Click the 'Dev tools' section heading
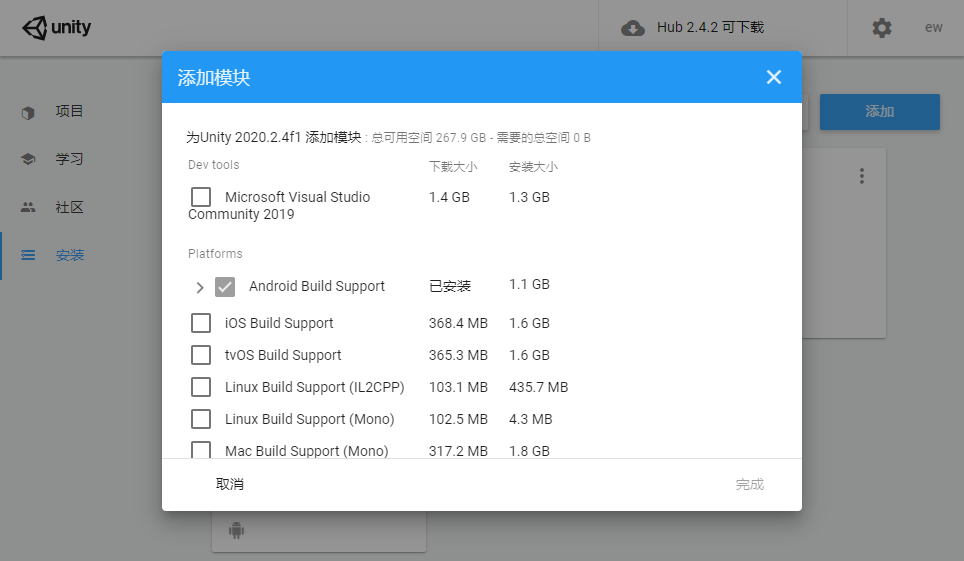Screen dimensions: 964x561 coord(213,165)
